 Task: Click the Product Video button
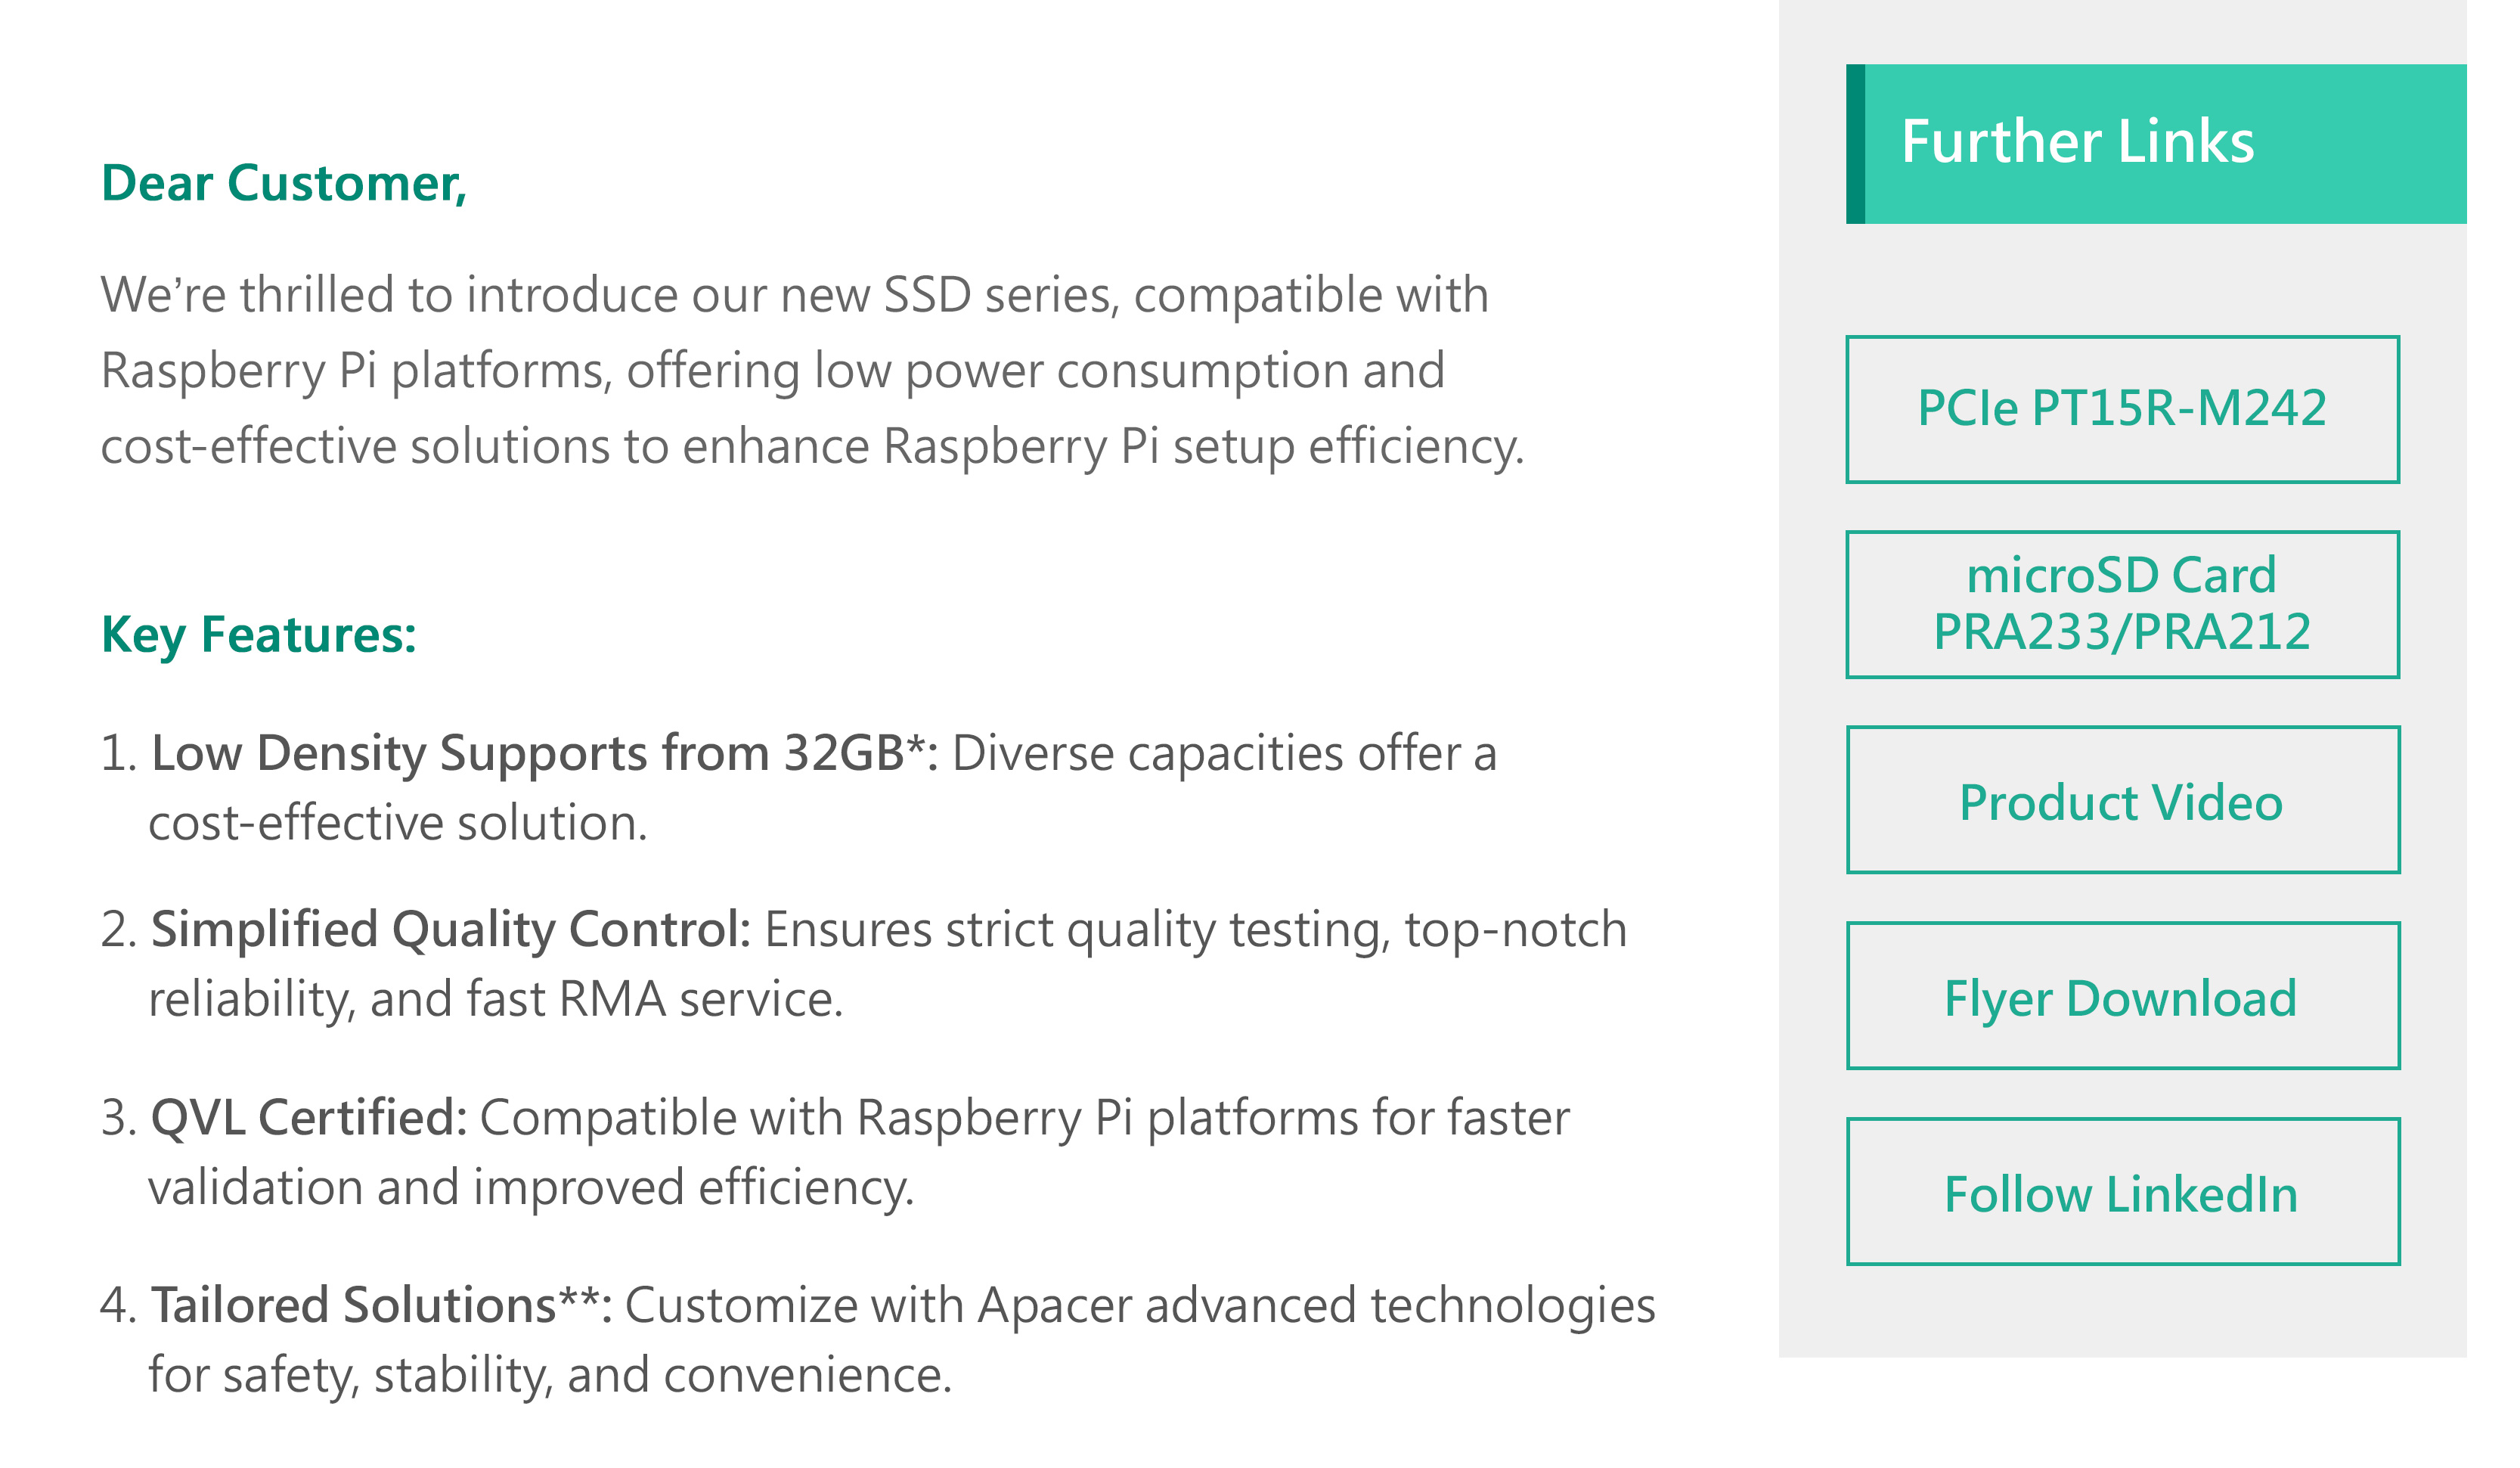click(2121, 800)
